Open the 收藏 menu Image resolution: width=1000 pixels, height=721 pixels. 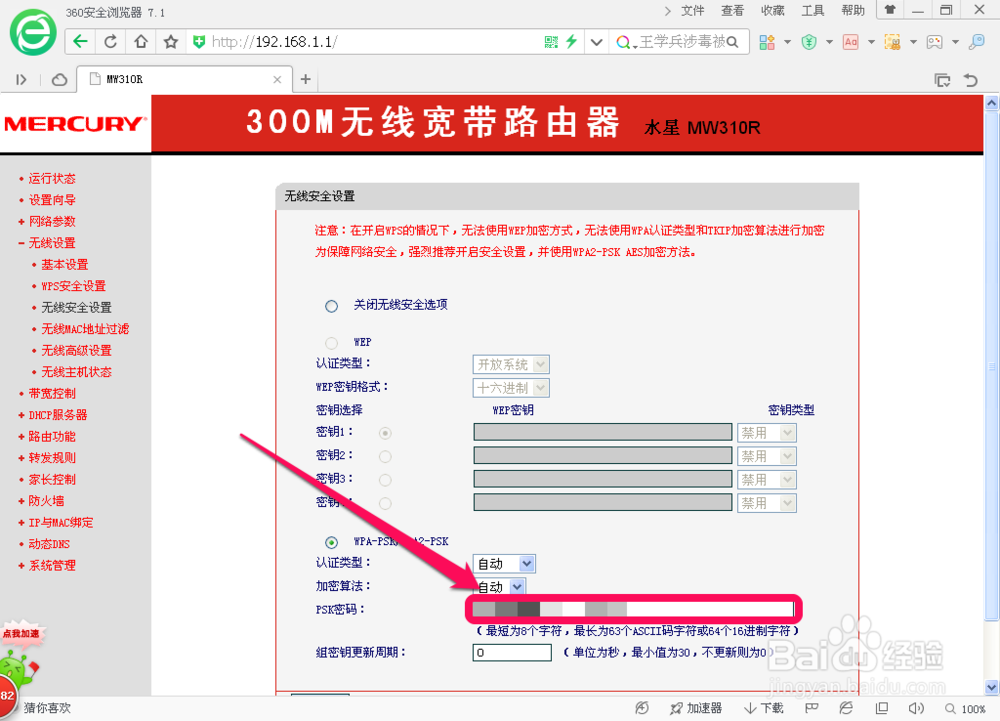[x=772, y=11]
